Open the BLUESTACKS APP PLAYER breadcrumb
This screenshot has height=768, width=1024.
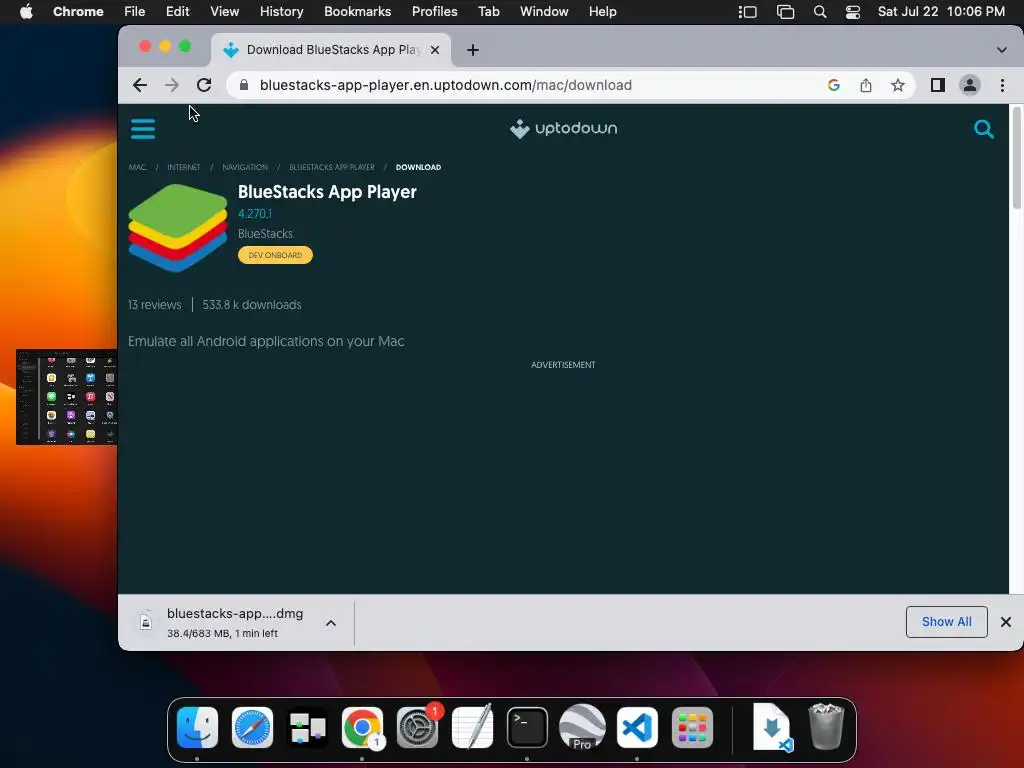[x=332, y=167]
